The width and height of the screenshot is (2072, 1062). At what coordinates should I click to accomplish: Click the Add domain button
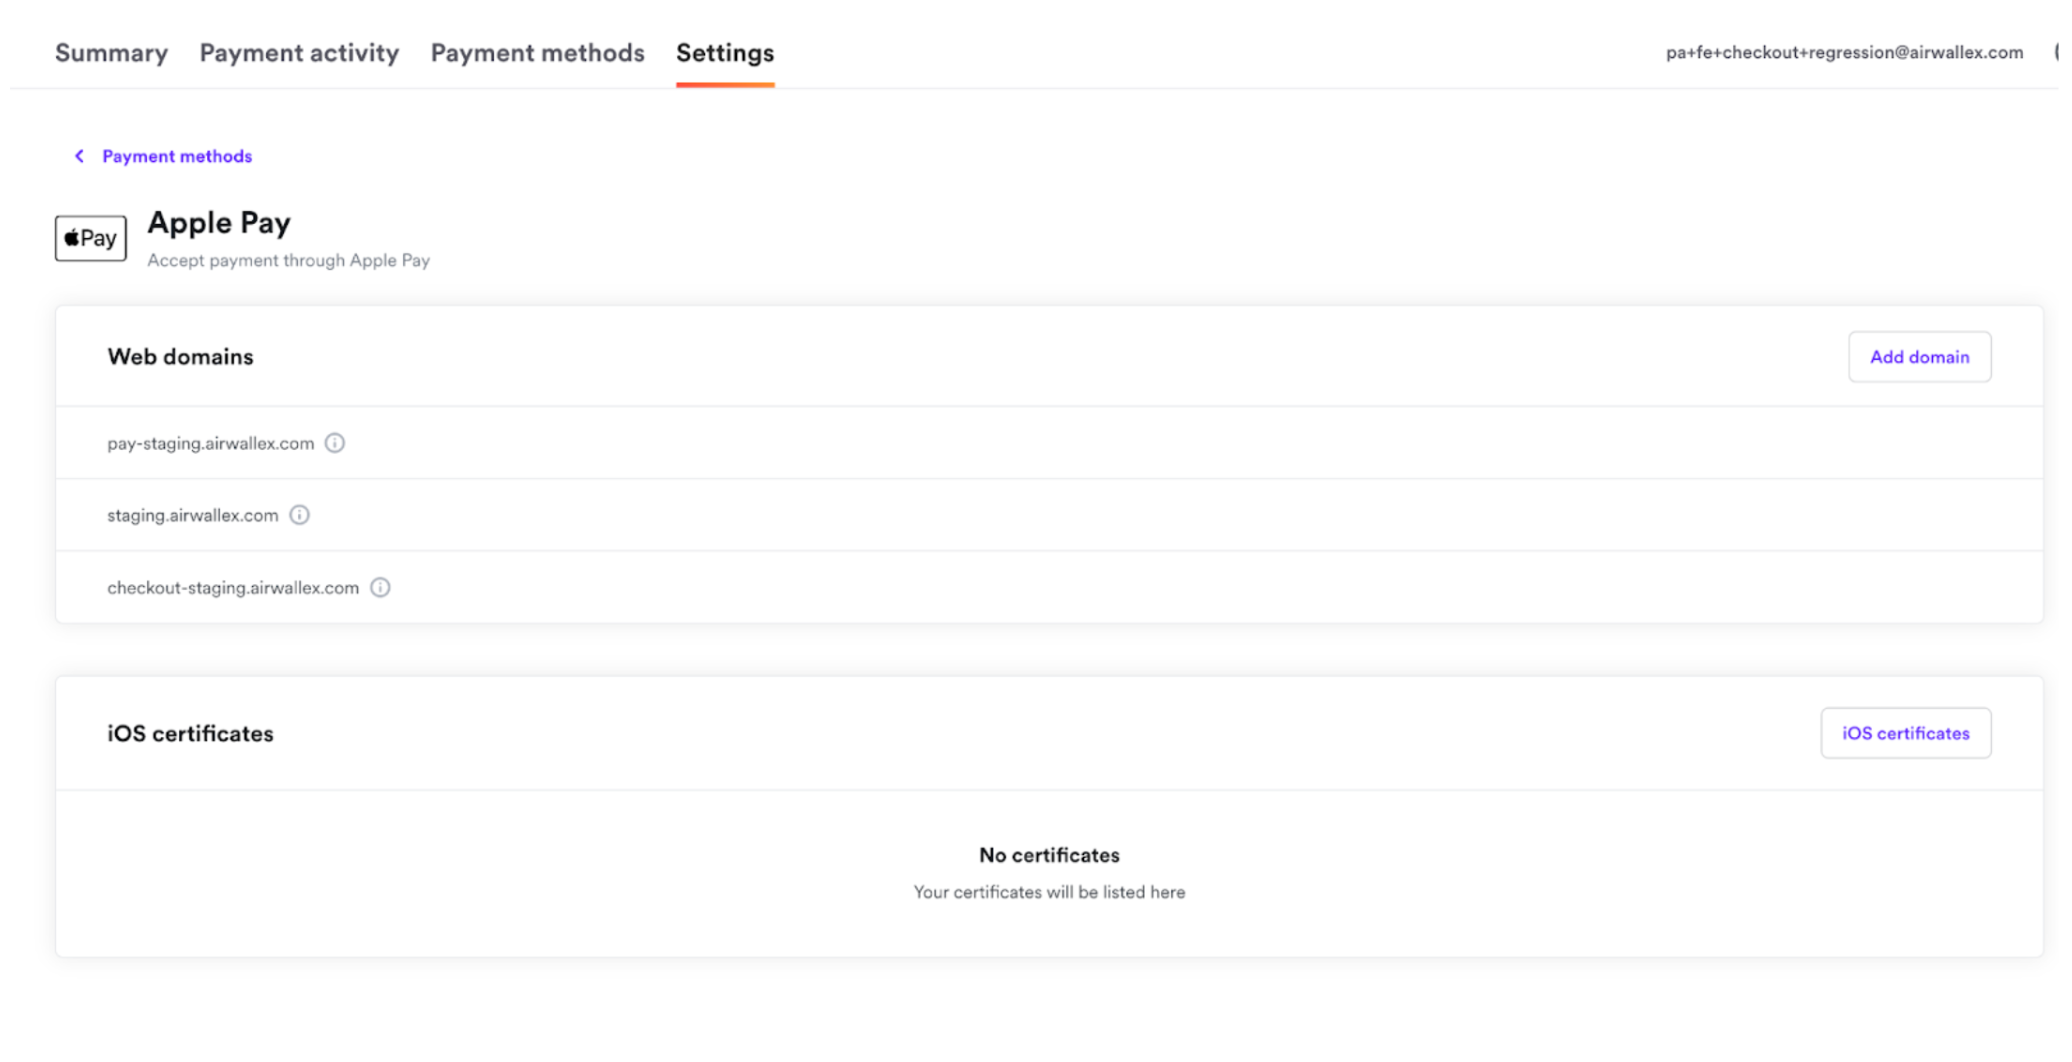point(1918,356)
